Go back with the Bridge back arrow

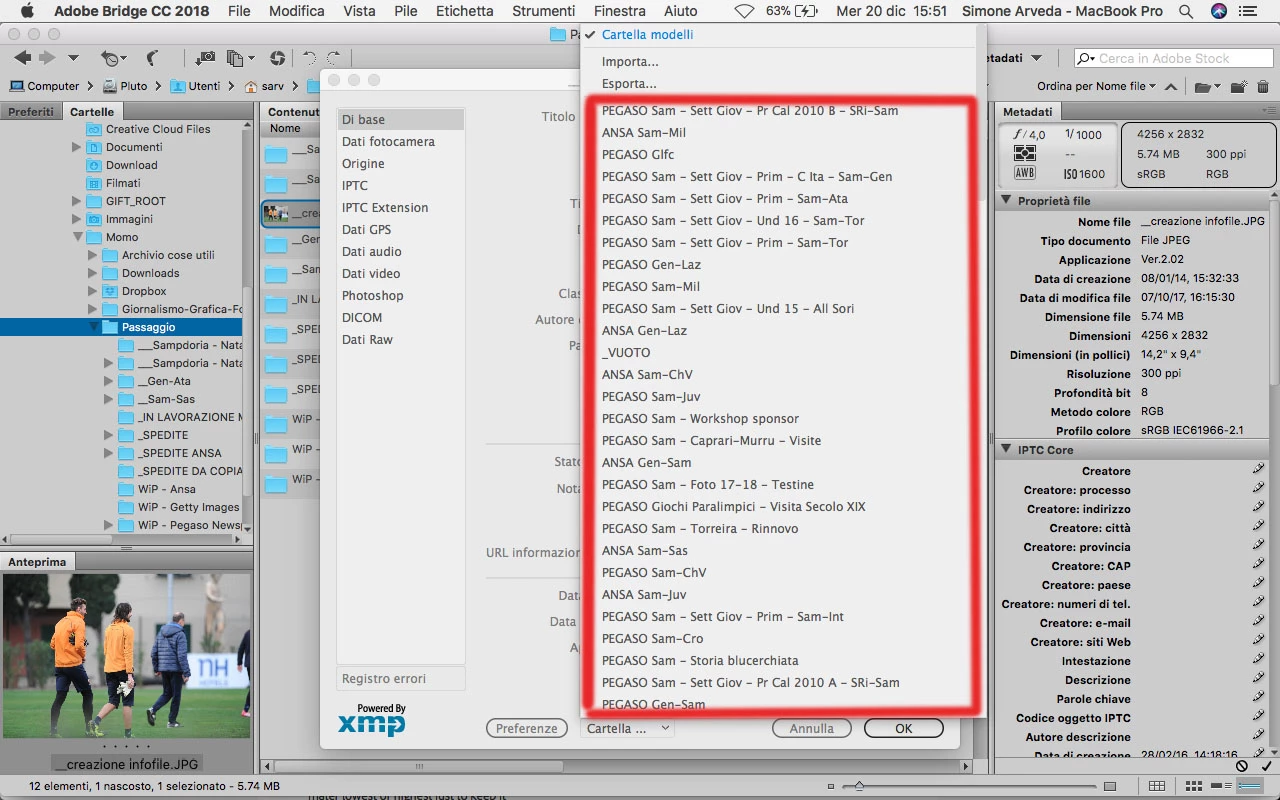22,58
